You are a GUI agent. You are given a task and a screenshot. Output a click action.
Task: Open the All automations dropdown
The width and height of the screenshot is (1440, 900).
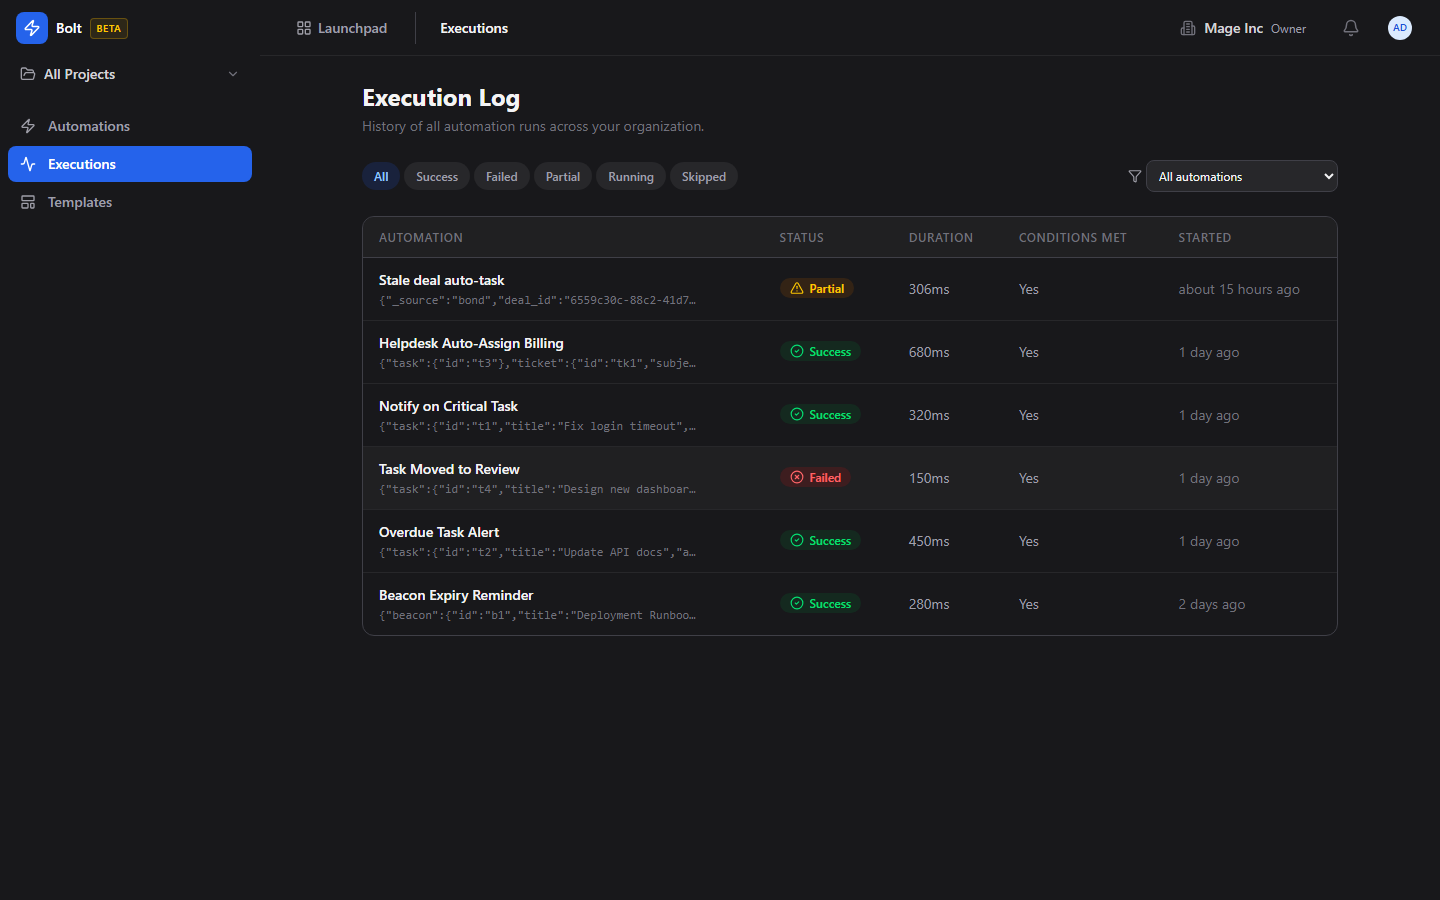pyautogui.click(x=1241, y=177)
